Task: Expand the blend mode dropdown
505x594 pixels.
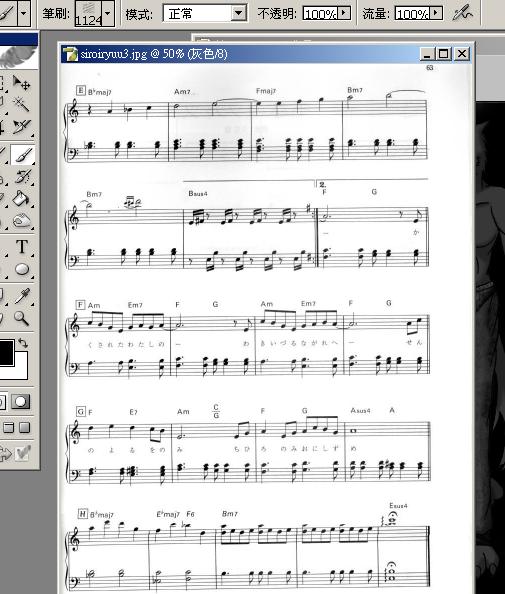Action: (x=238, y=14)
